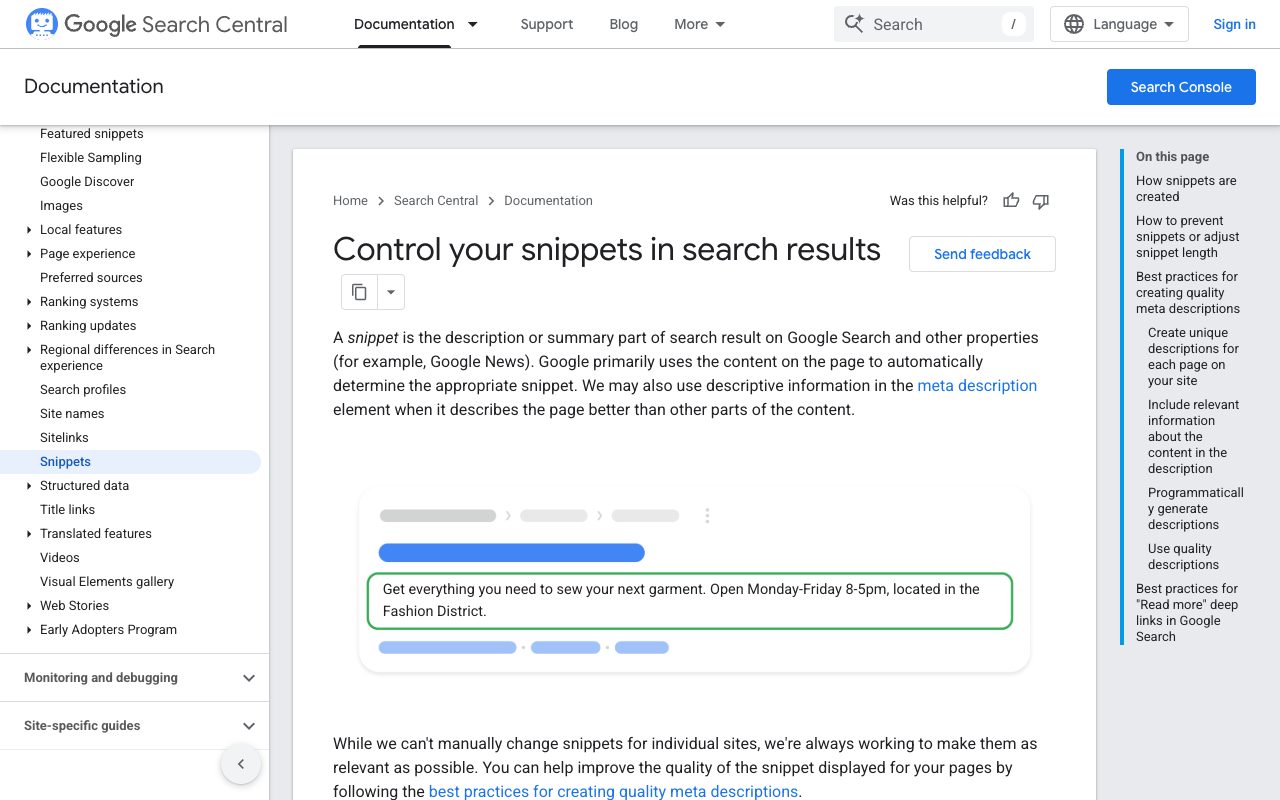The image size is (1280, 800).
Task: Copy the page using the copy icon
Action: pos(359,292)
